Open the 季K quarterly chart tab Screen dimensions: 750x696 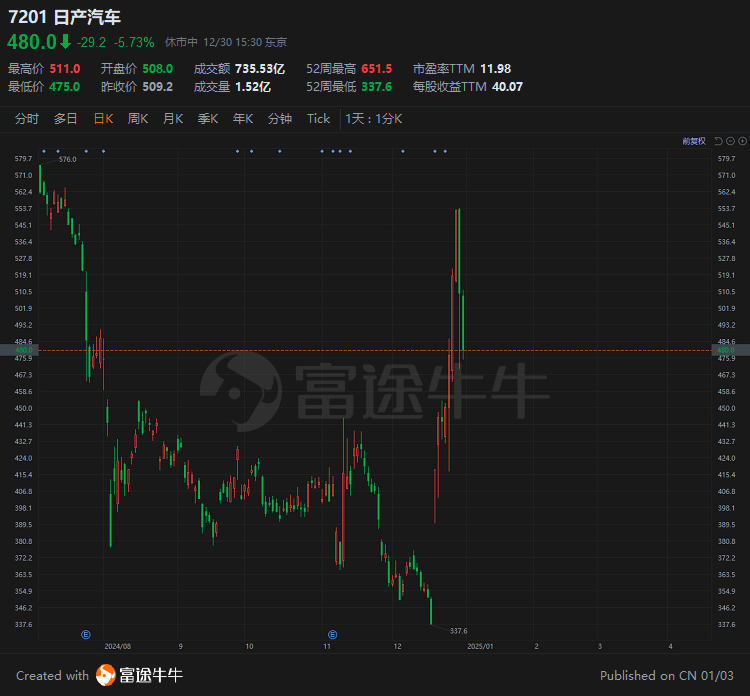click(x=208, y=119)
